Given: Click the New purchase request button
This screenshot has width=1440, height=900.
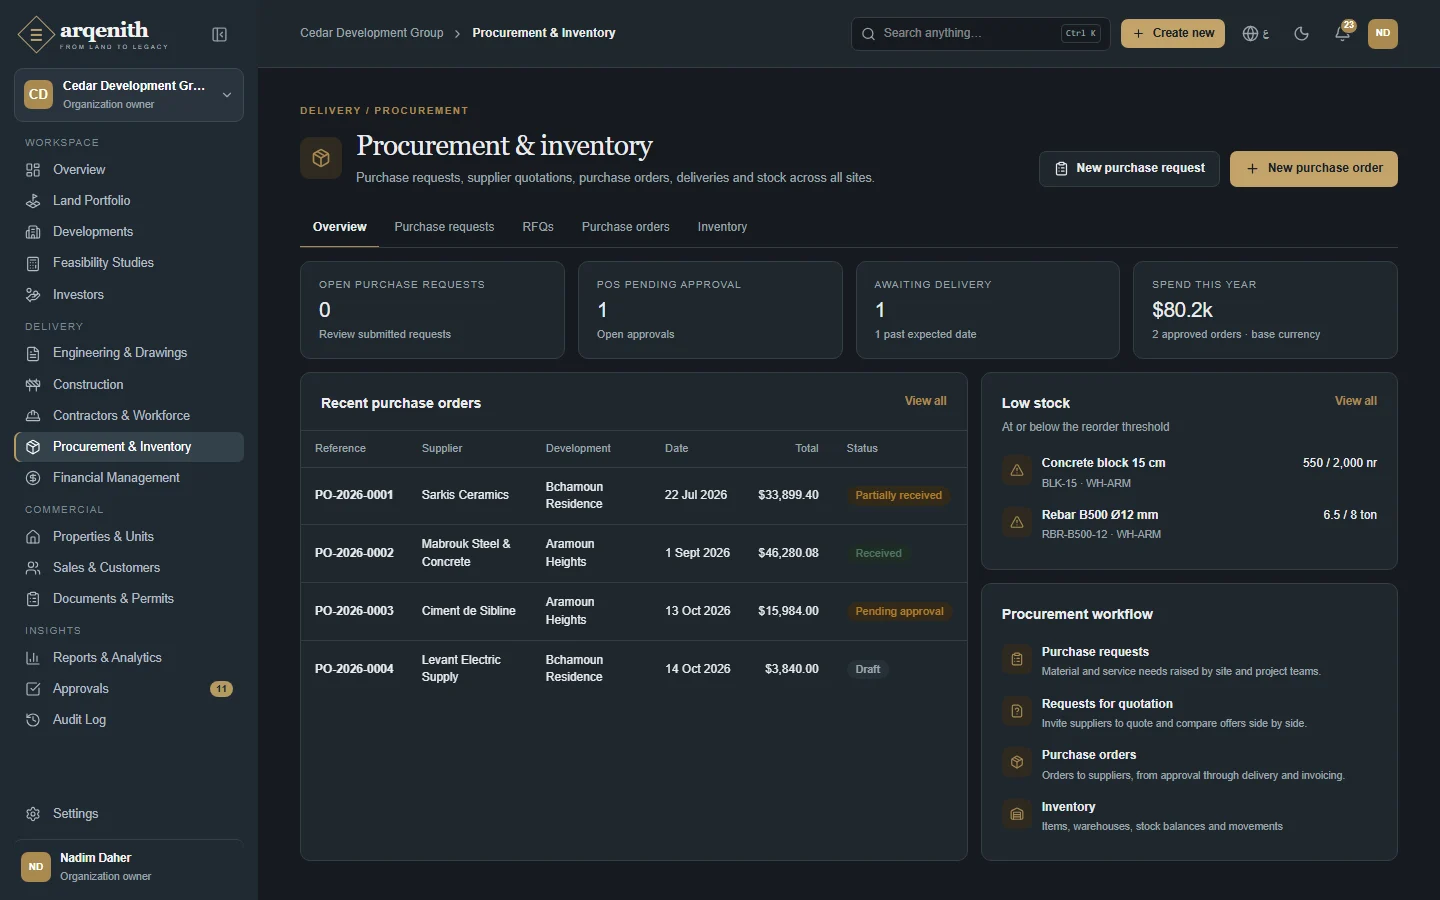Looking at the screenshot, I should point(1129,169).
